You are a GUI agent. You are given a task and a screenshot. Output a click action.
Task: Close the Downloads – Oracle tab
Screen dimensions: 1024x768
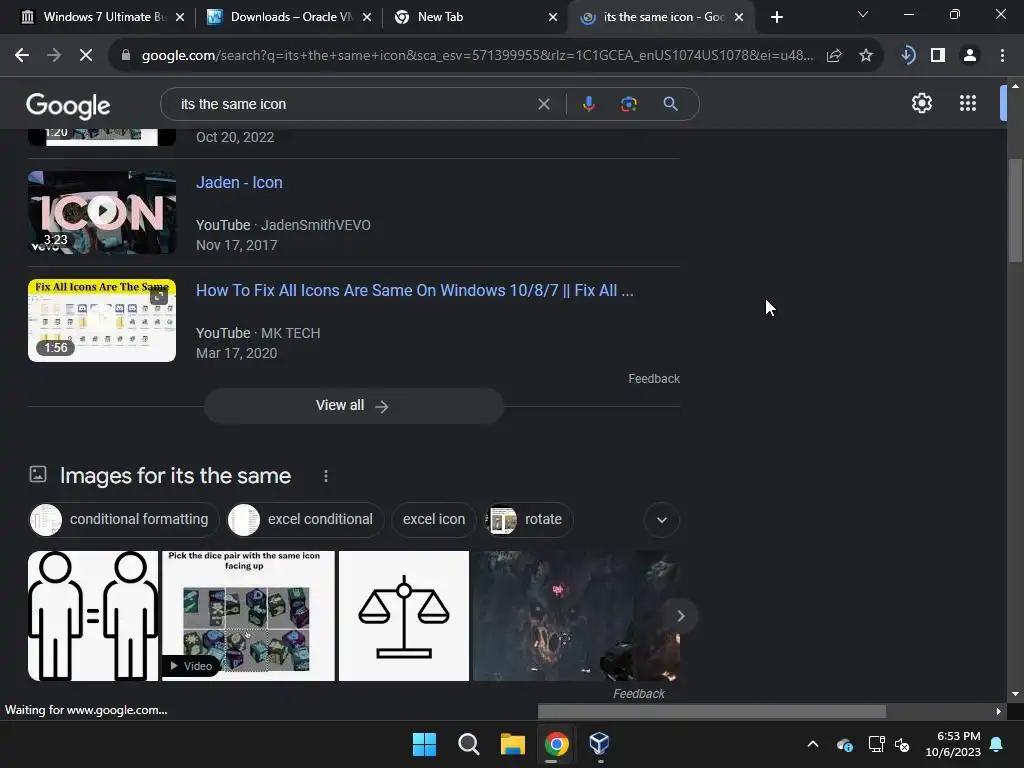tap(366, 17)
